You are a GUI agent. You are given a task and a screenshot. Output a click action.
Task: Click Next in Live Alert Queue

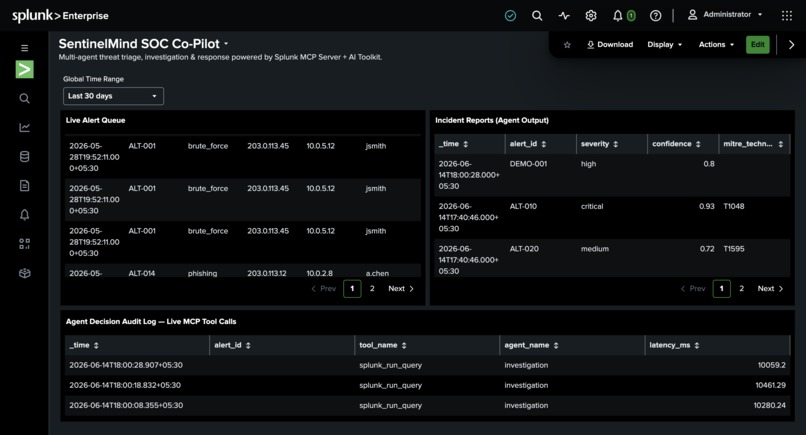click(x=401, y=288)
